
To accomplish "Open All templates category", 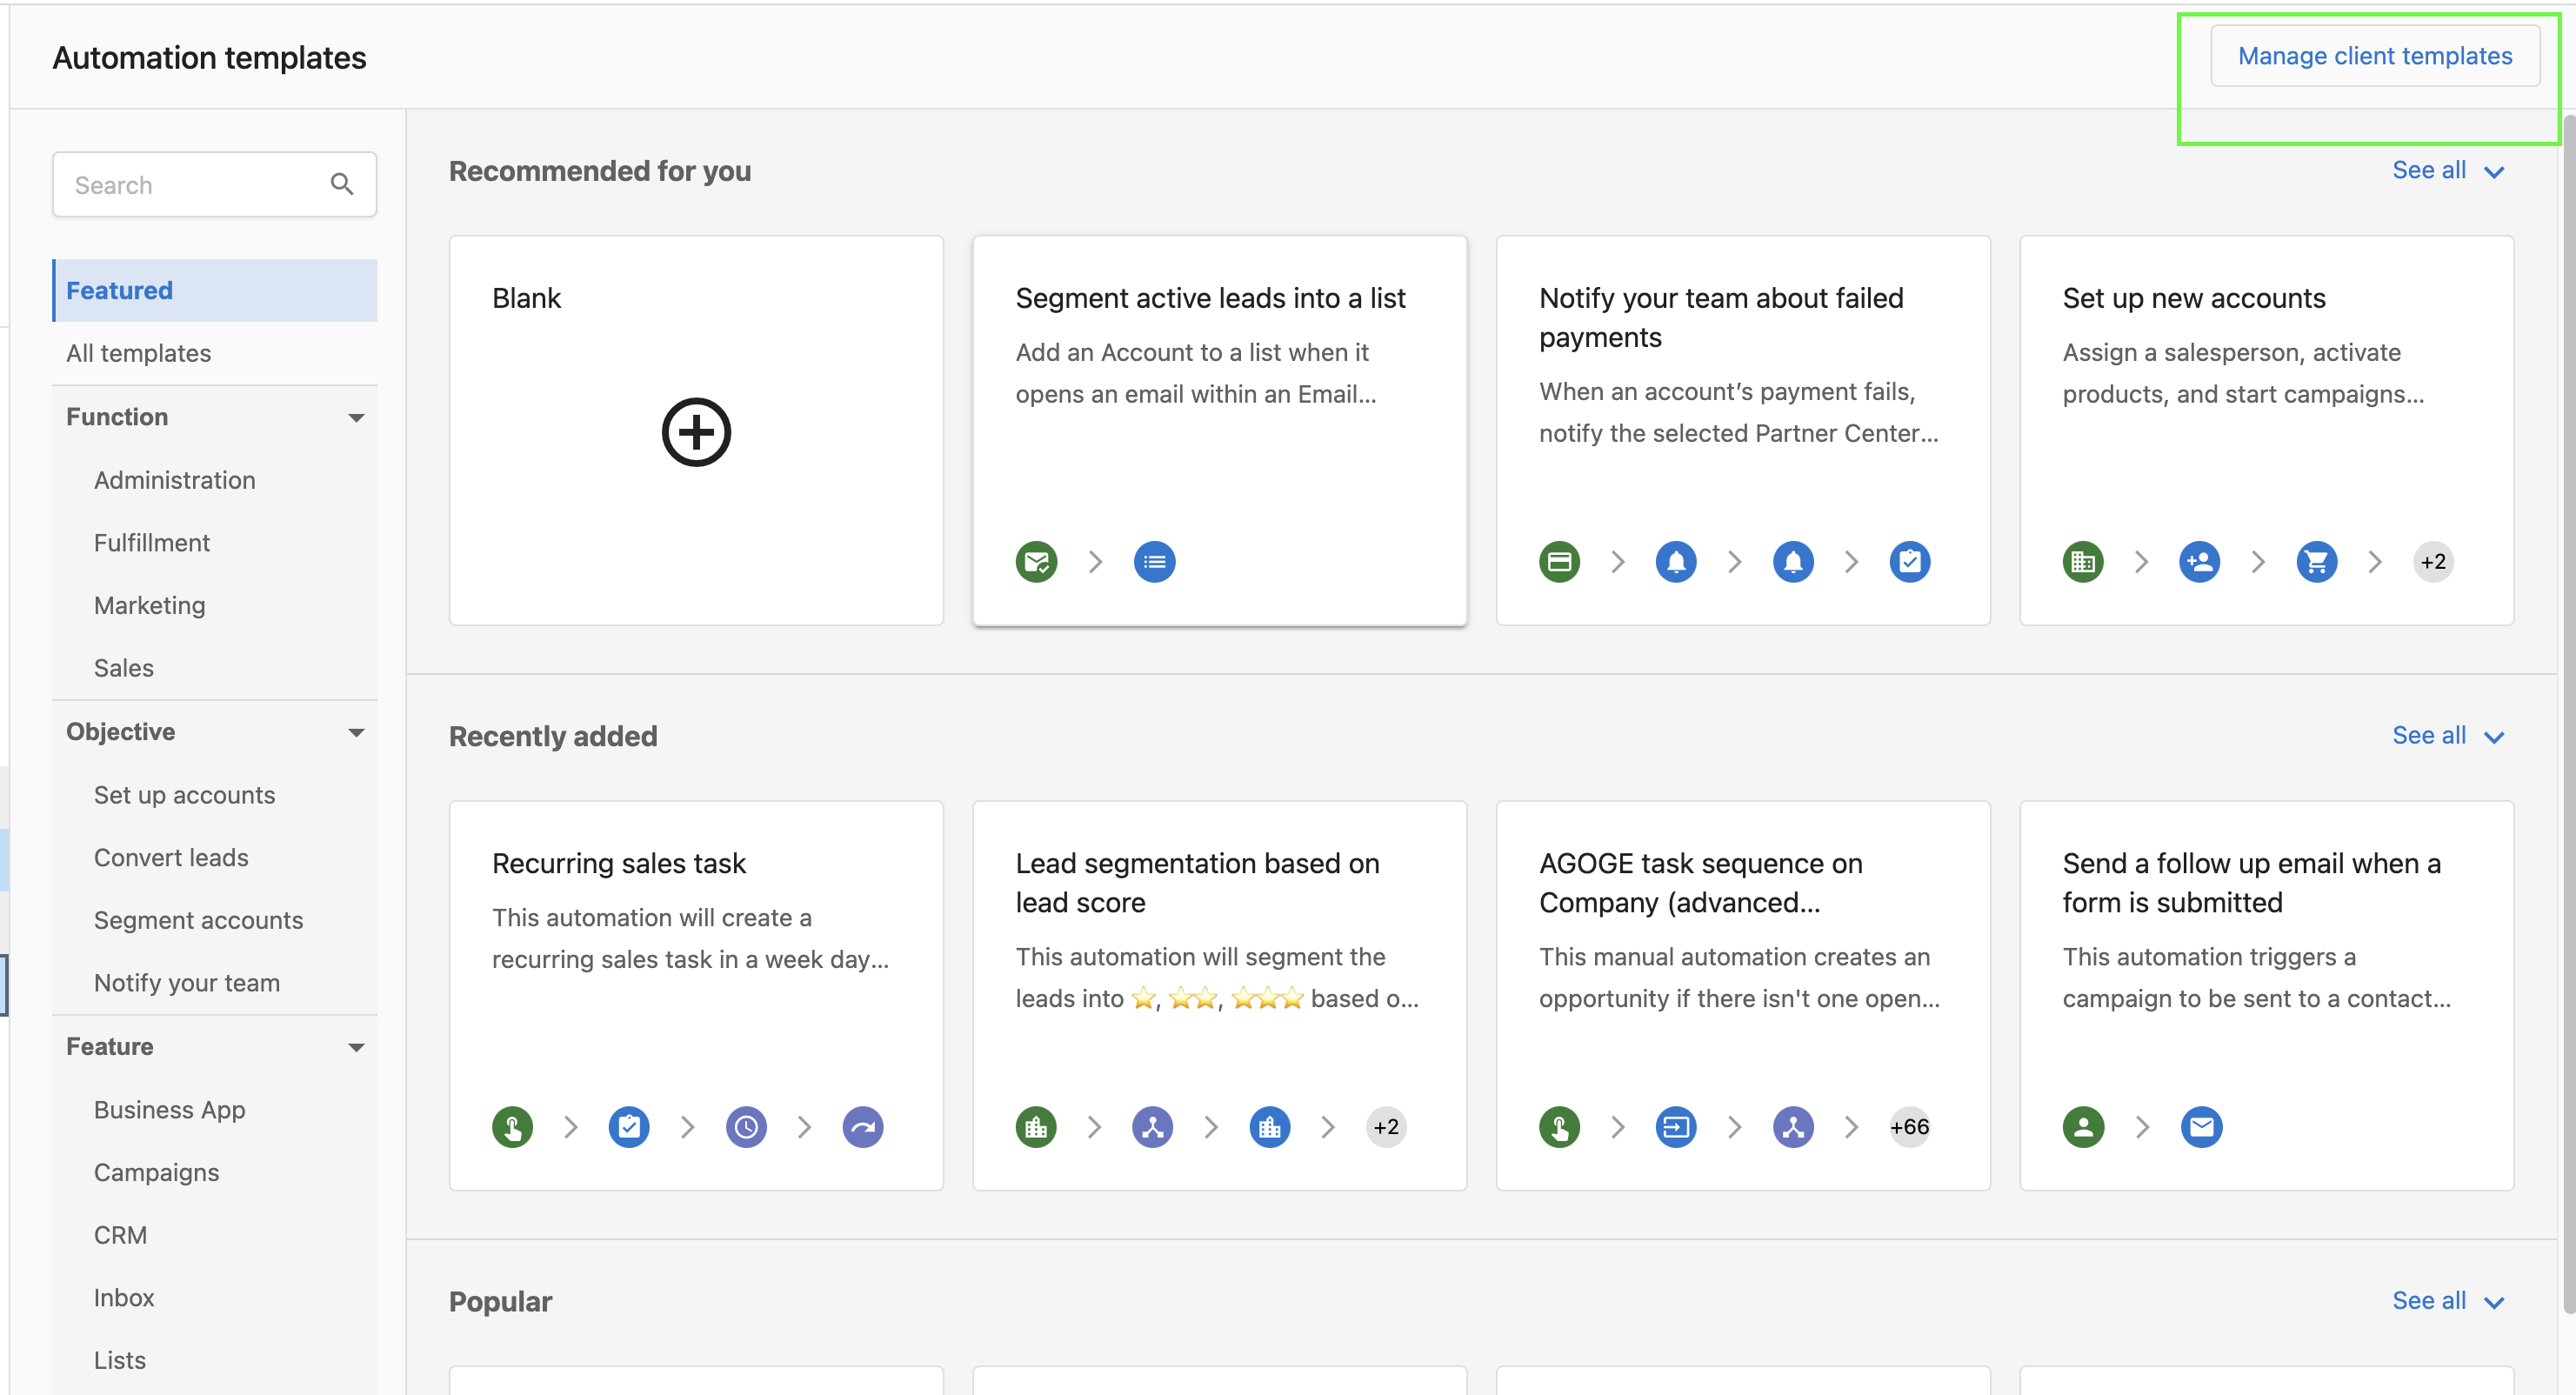I will [x=214, y=353].
